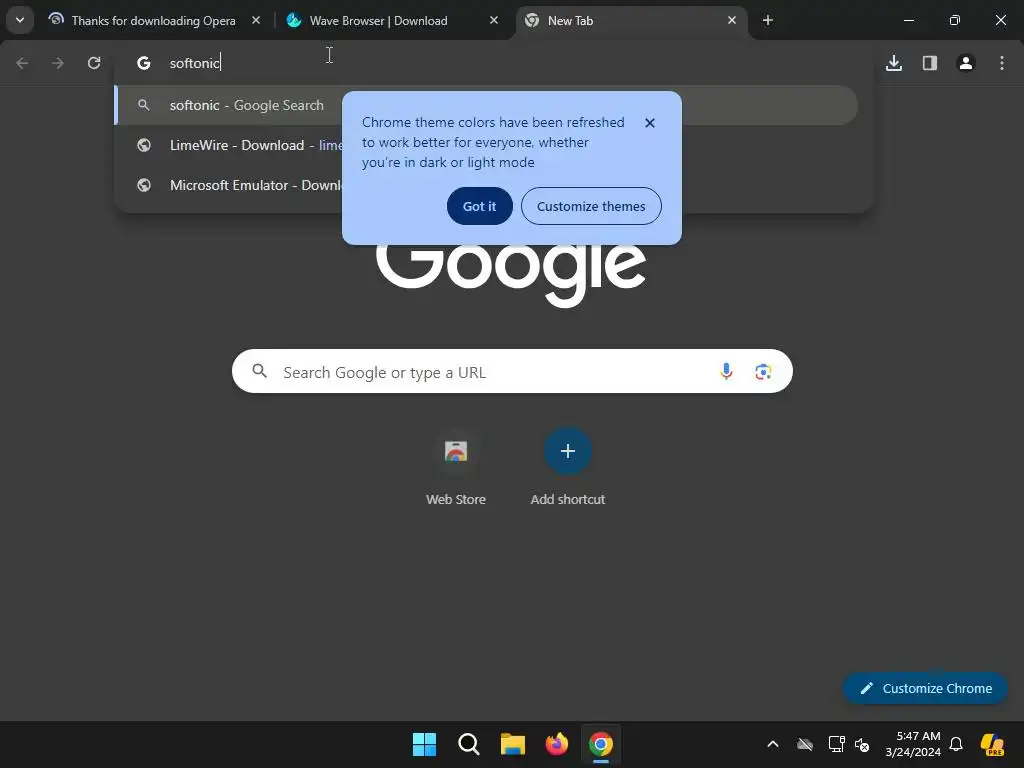Click the Got it button
The height and width of the screenshot is (768, 1024).
[479, 206]
